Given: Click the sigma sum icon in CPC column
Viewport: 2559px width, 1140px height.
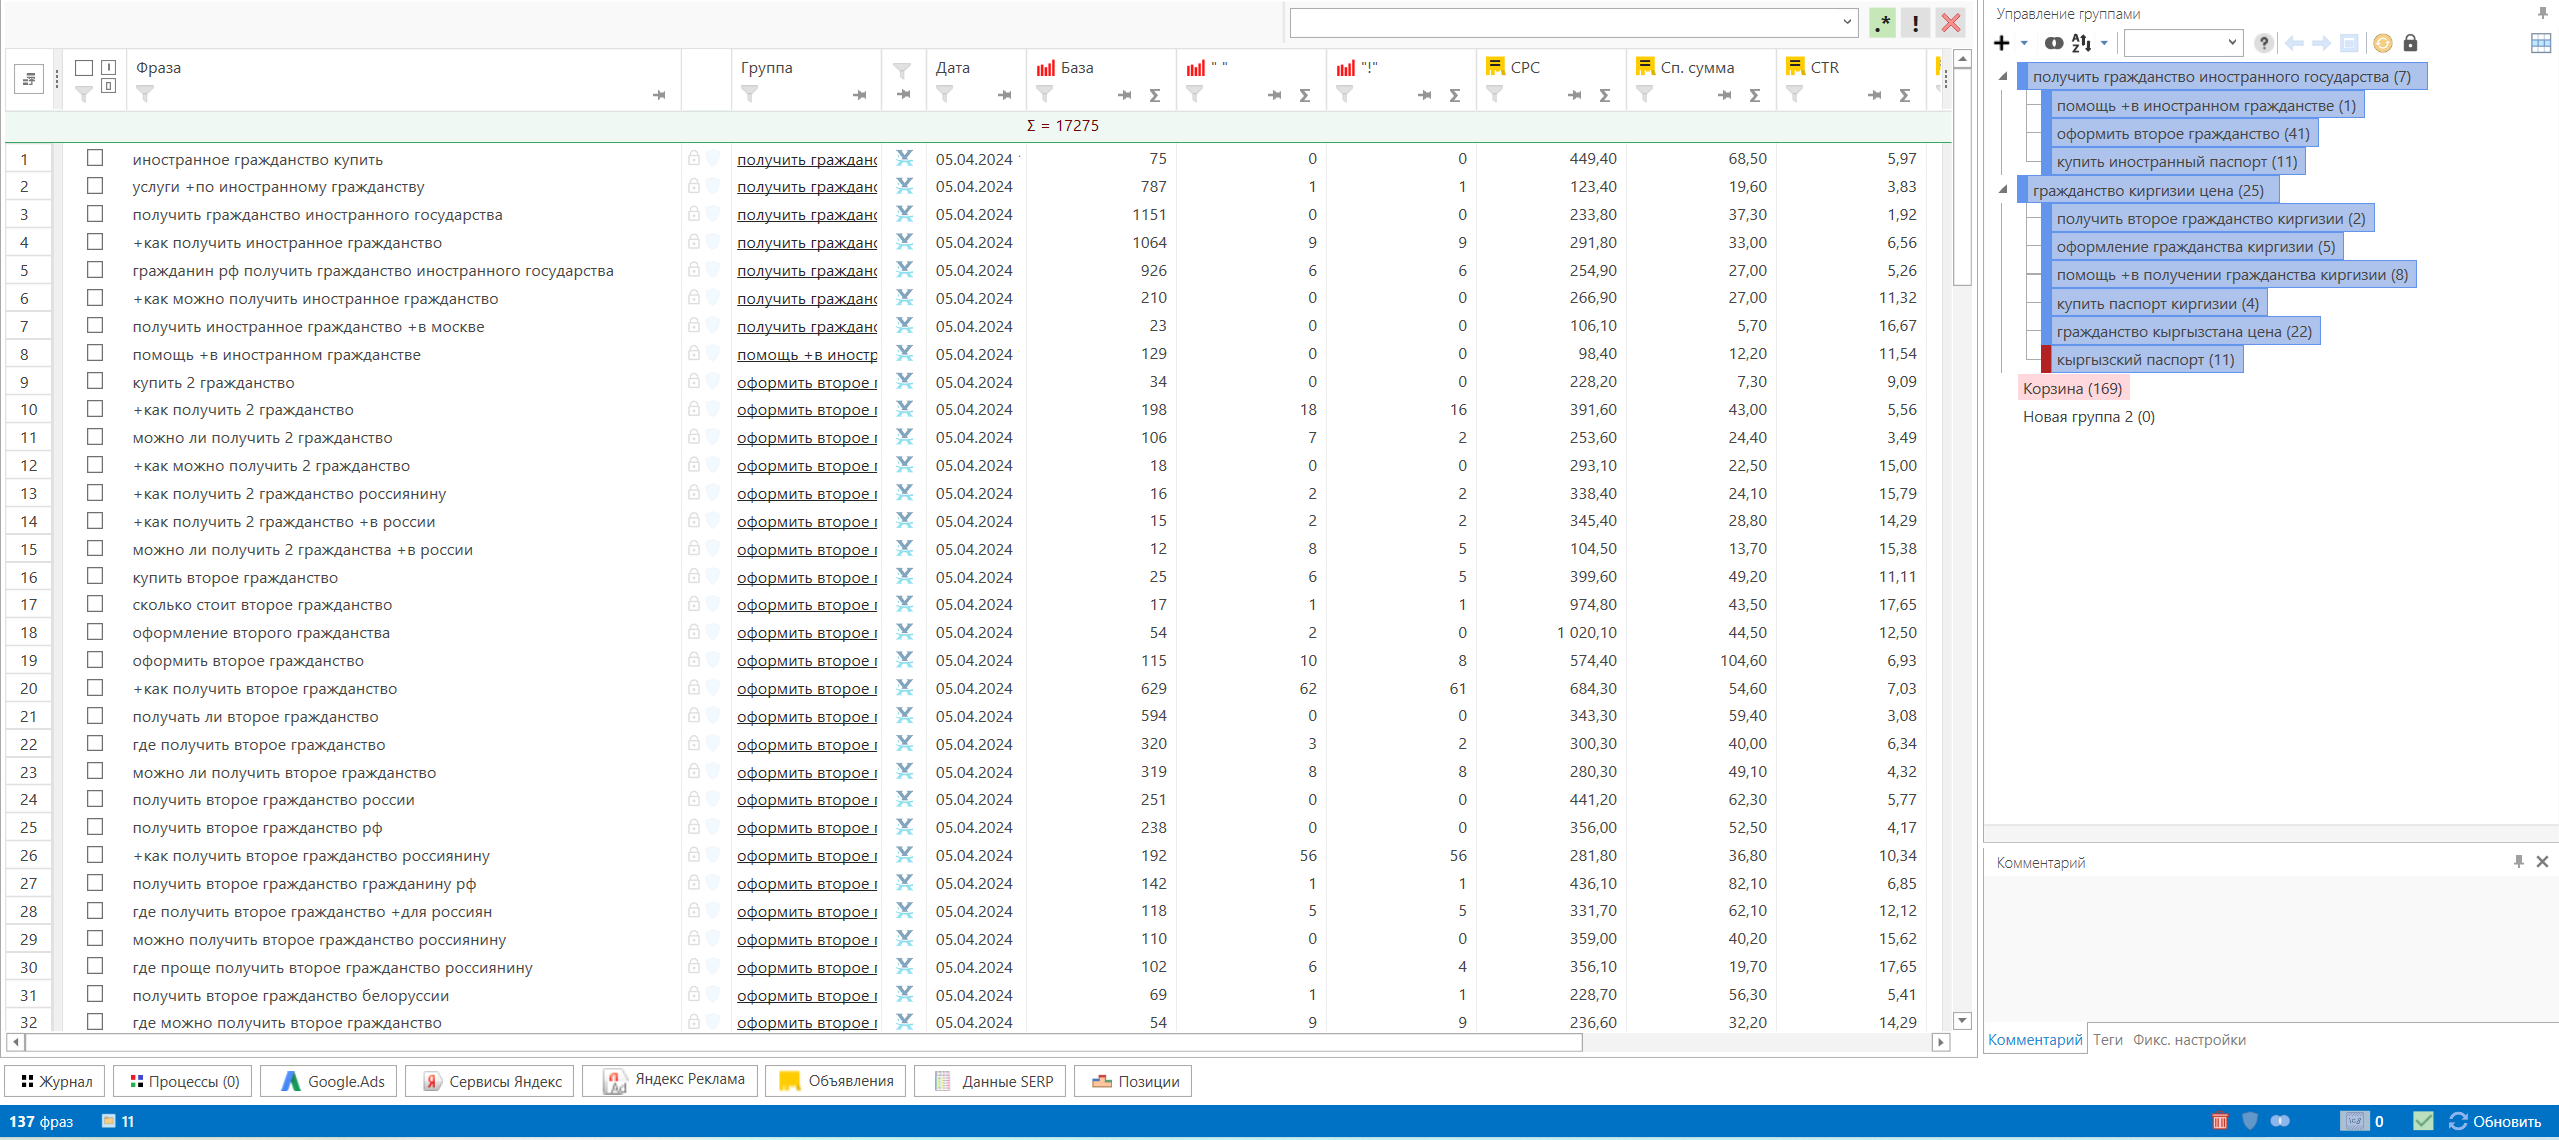Looking at the screenshot, I should coord(1604,95).
